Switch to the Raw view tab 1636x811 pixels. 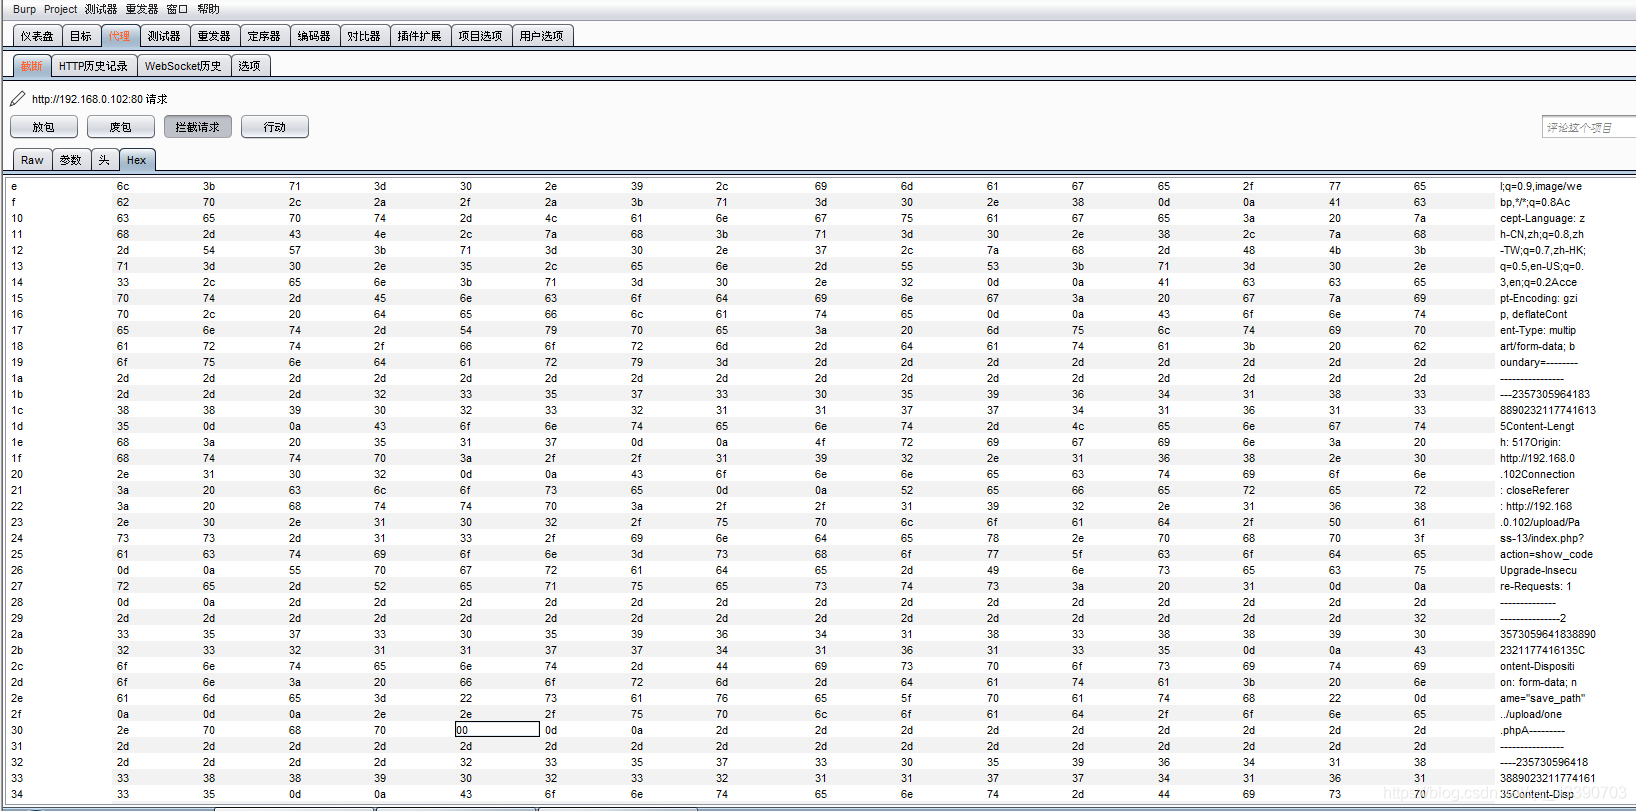click(x=32, y=160)
